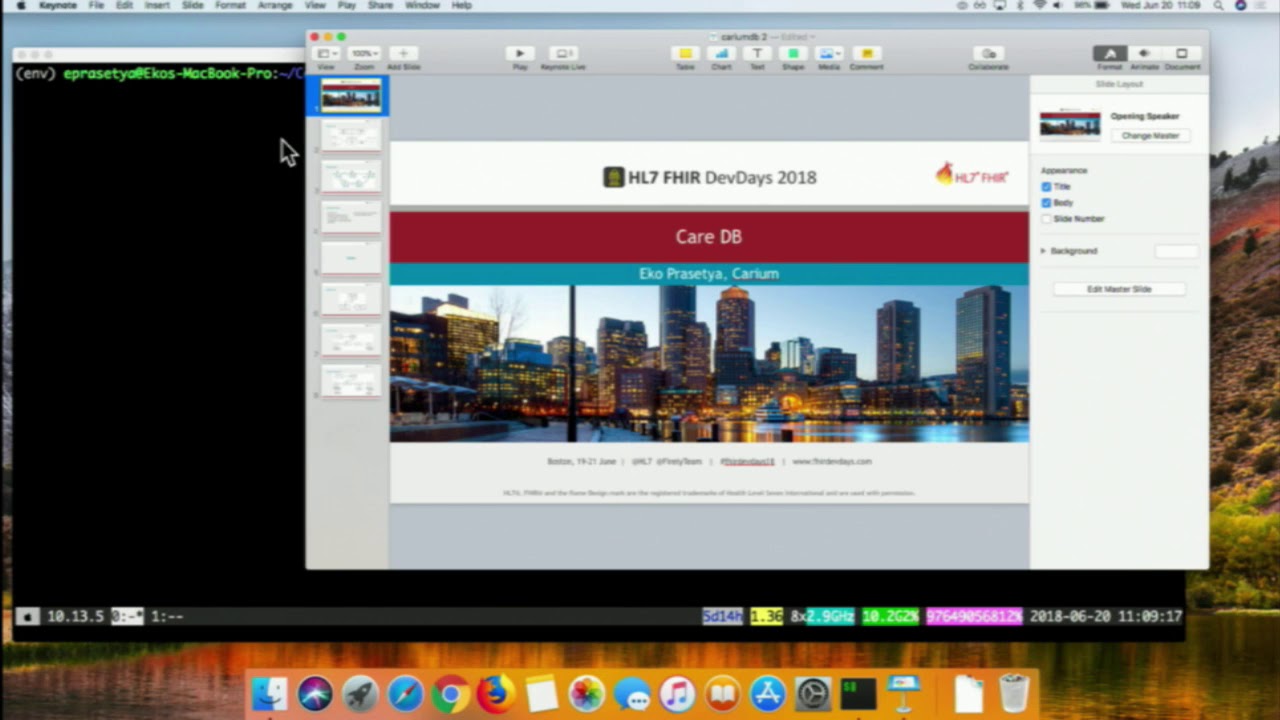Click the Change Master button
Viewport: 1280px width, 720px height.
pyautogui.click(x=1150, y=136)
